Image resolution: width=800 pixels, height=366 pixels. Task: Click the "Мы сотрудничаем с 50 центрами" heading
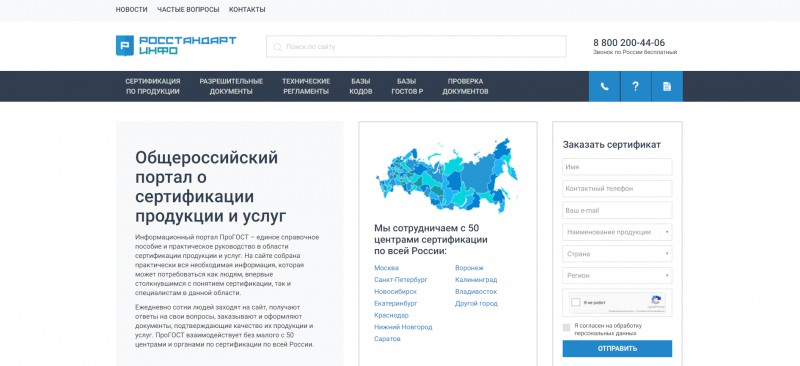click(x=431, y=239)
